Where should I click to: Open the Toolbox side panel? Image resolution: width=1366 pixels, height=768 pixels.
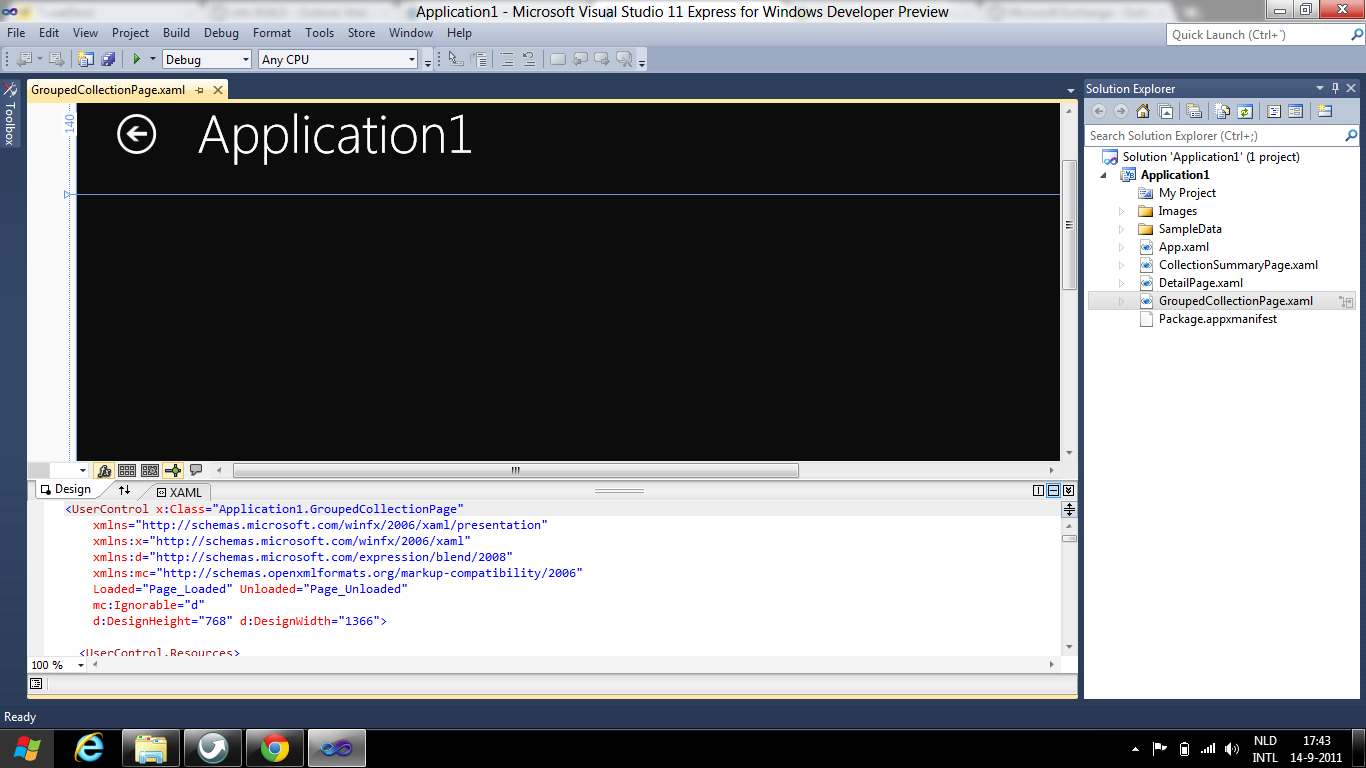click(x=11, y=114)
